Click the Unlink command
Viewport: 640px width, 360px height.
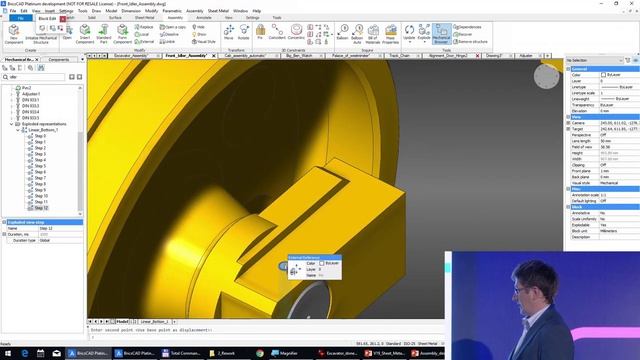point(167,42)
